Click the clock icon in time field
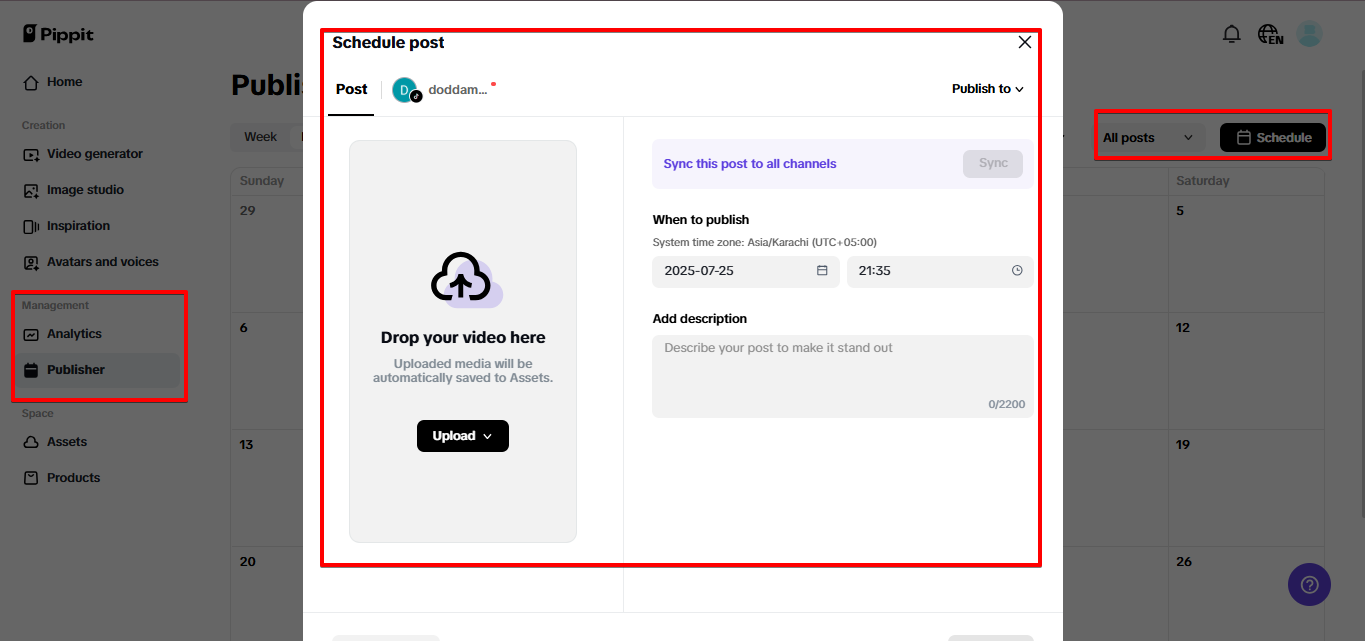 1017,271
